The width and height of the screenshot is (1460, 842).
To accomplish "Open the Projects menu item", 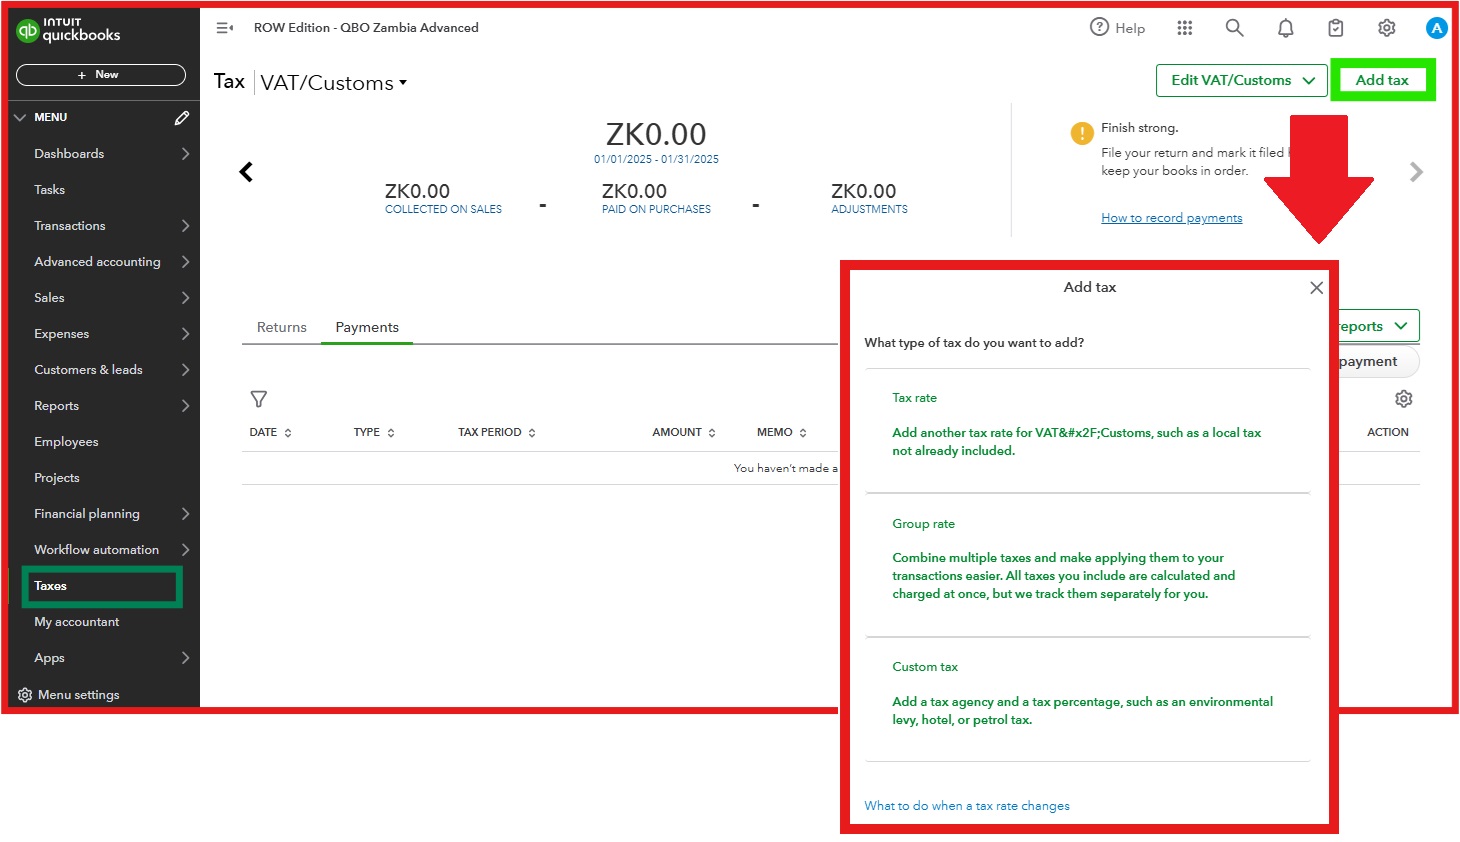I will (x=57, y=478).
